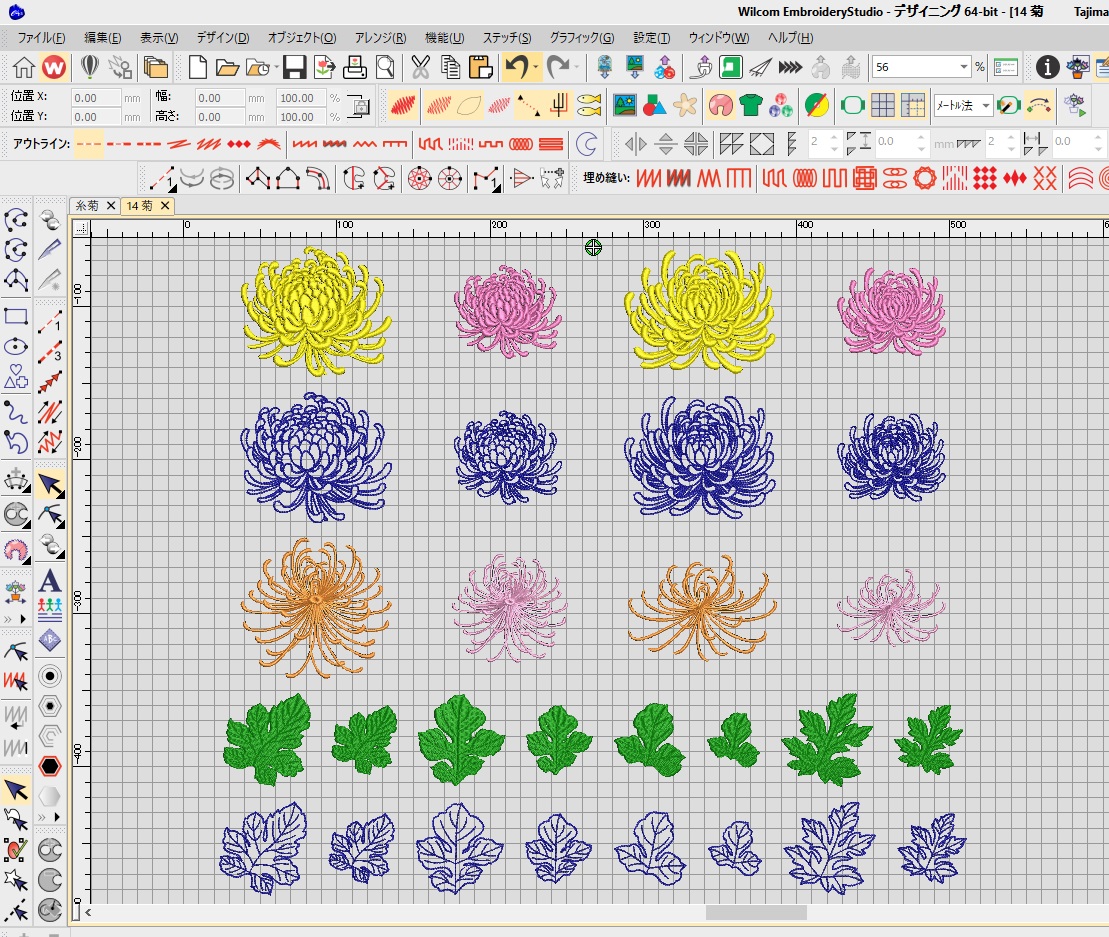The width and height of the screenshot is (1109, 937).
Task: Open a design with the folder icon
Action: pyautogui.click(x=227, y=68)
